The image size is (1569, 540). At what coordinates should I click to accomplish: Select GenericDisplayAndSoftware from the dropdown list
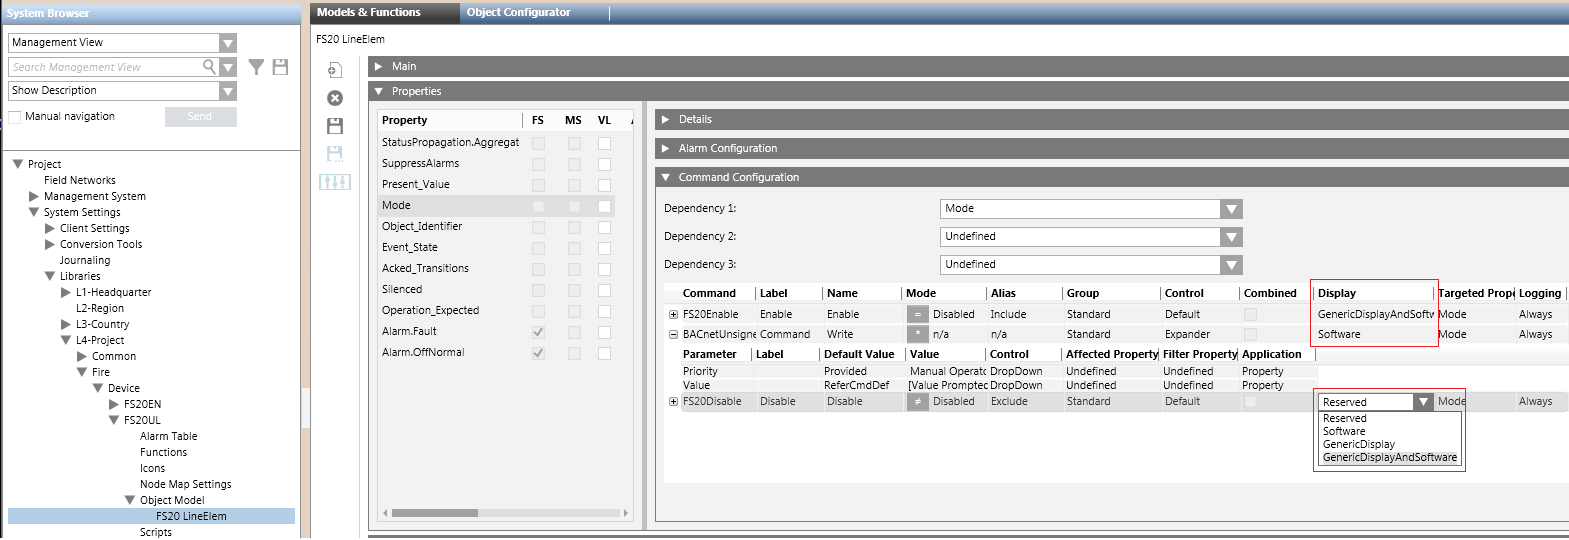(x=1389, y=457)
